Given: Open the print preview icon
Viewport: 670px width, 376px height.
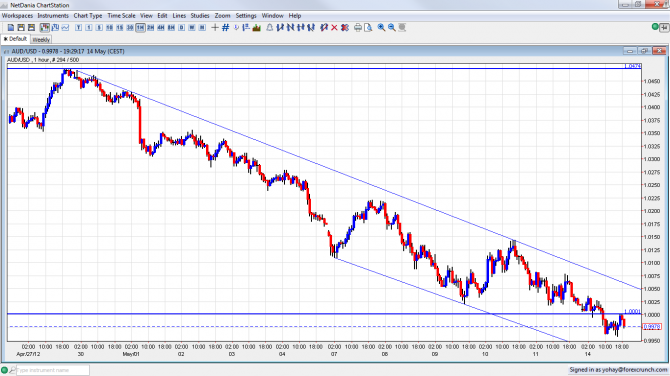Looking at the screenshot, I should pos(368,27).
